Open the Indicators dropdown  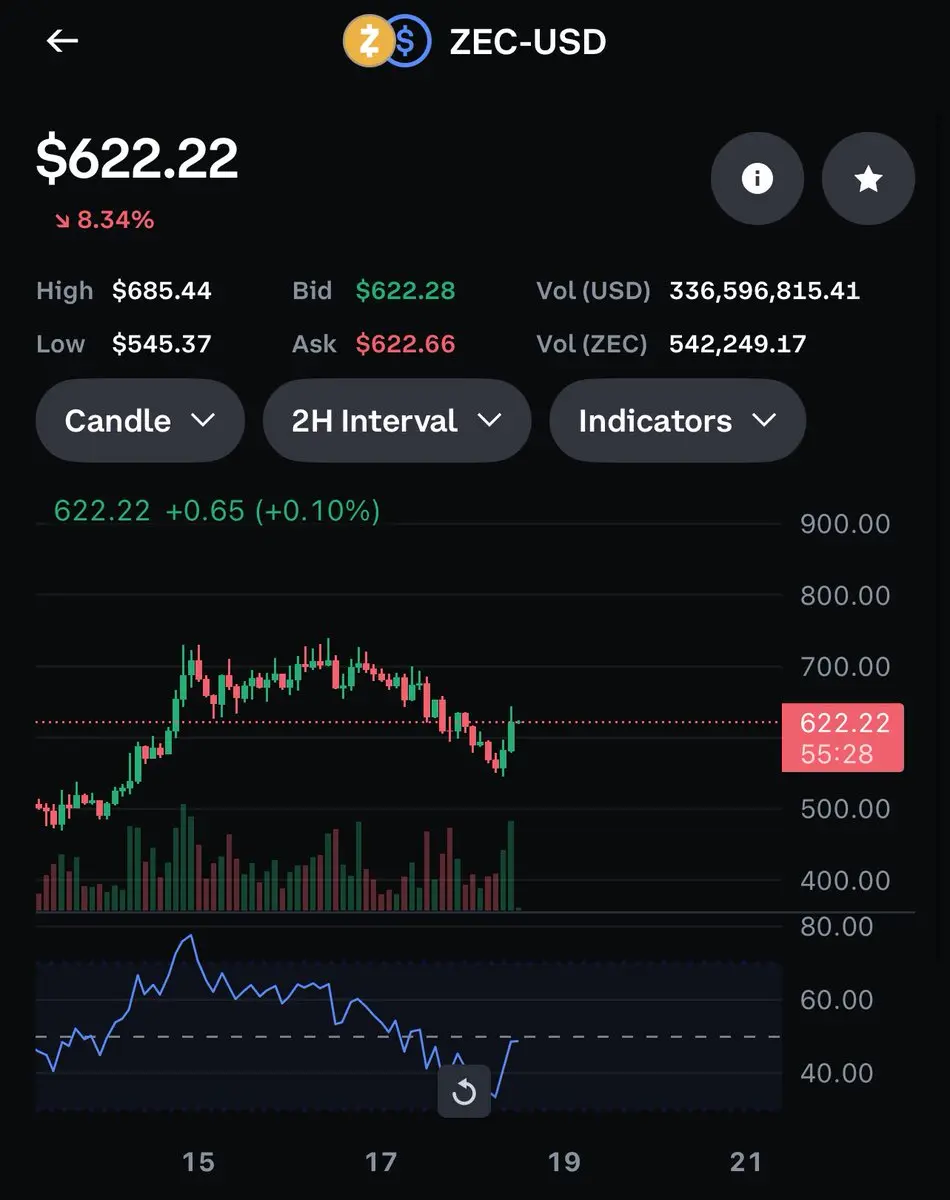677,421
